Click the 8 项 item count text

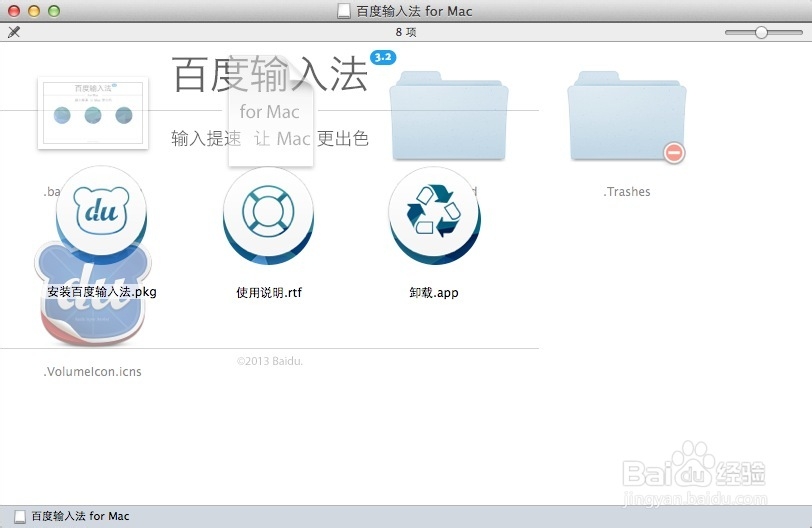click(x=406, y=32)
